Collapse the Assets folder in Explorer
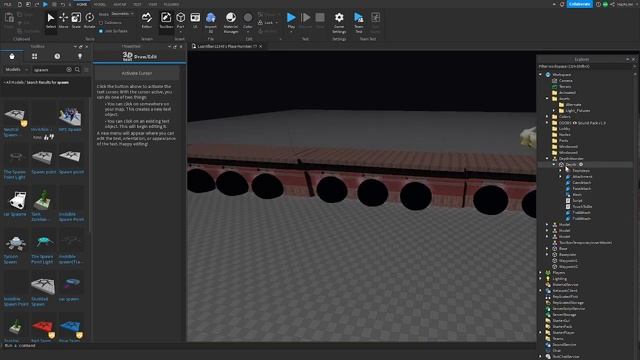Viewport: 640px width, 360px height. [x=547, y=98]
